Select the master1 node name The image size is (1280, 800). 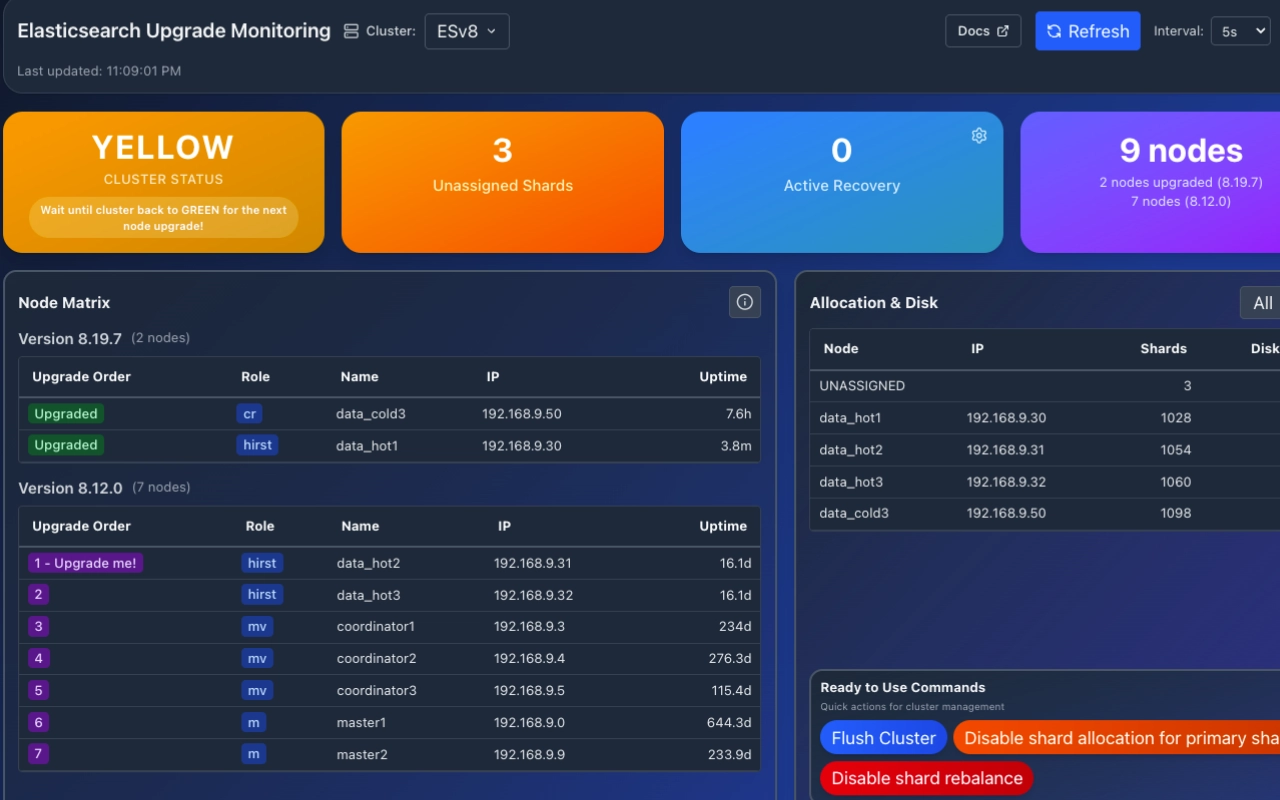[x=361, y=724]
